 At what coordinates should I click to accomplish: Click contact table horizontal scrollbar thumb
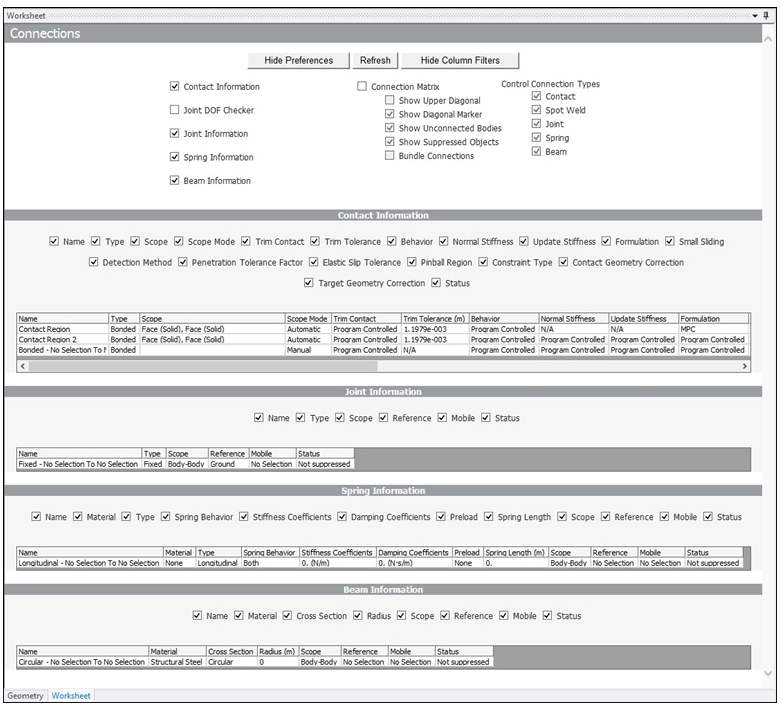203,366
